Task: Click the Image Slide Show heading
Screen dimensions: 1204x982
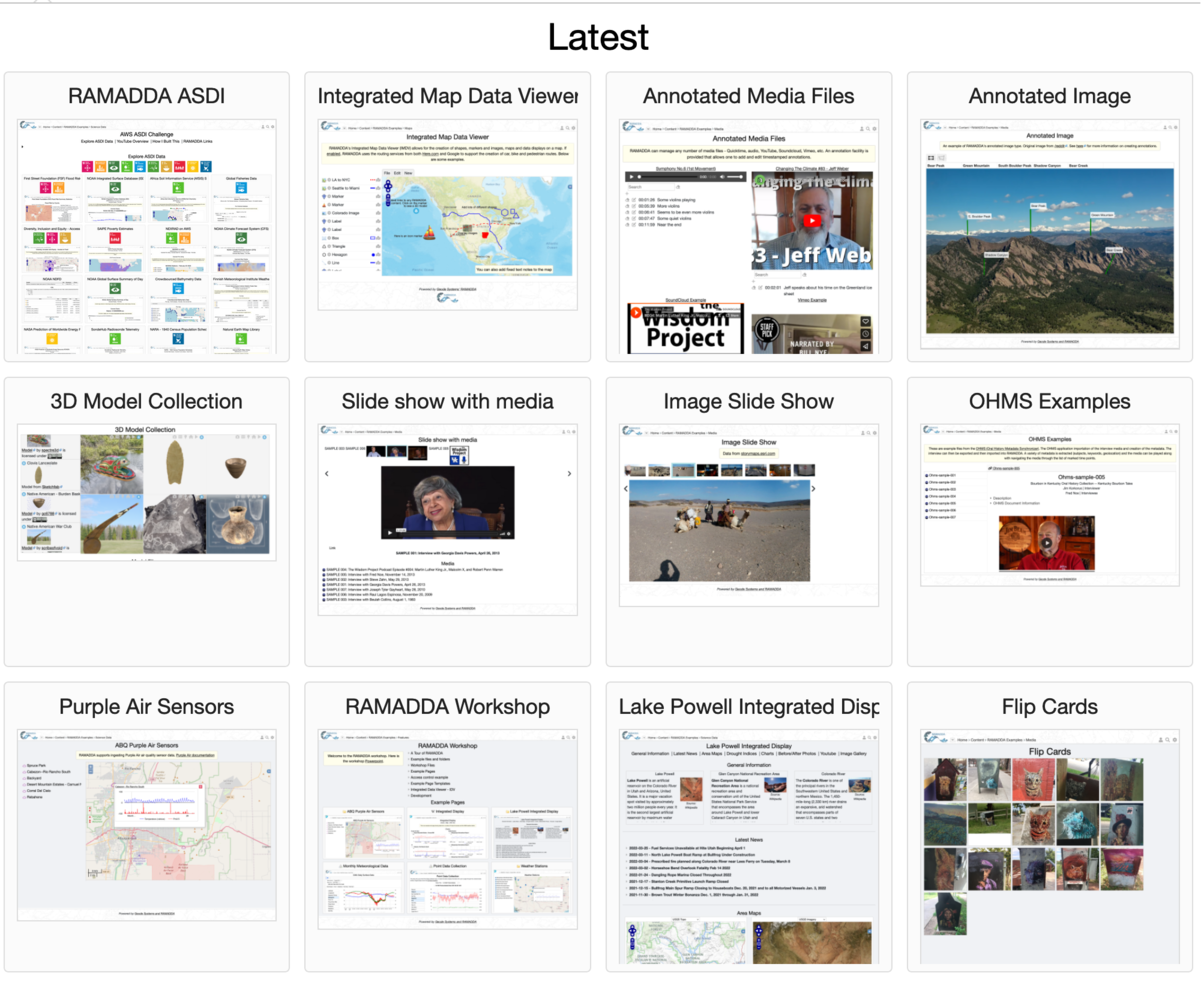Action: click(748, 401)
